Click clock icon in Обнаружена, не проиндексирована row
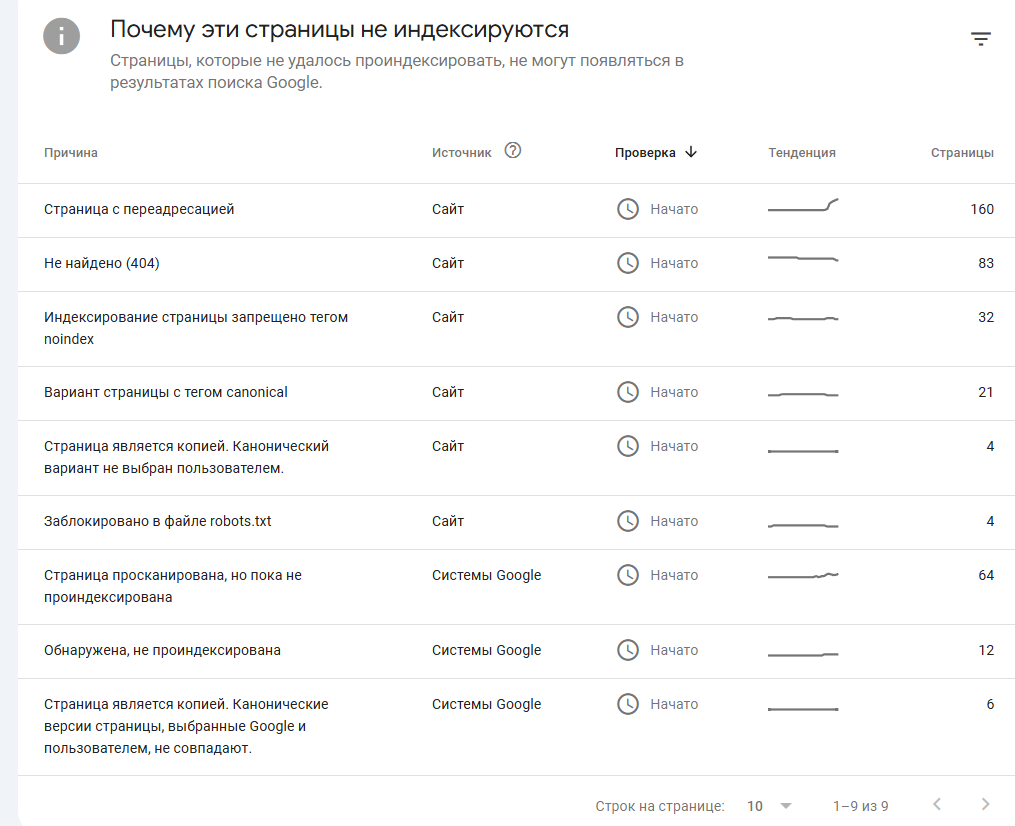Screen dimensions: 1015x826 pos(627,650)
